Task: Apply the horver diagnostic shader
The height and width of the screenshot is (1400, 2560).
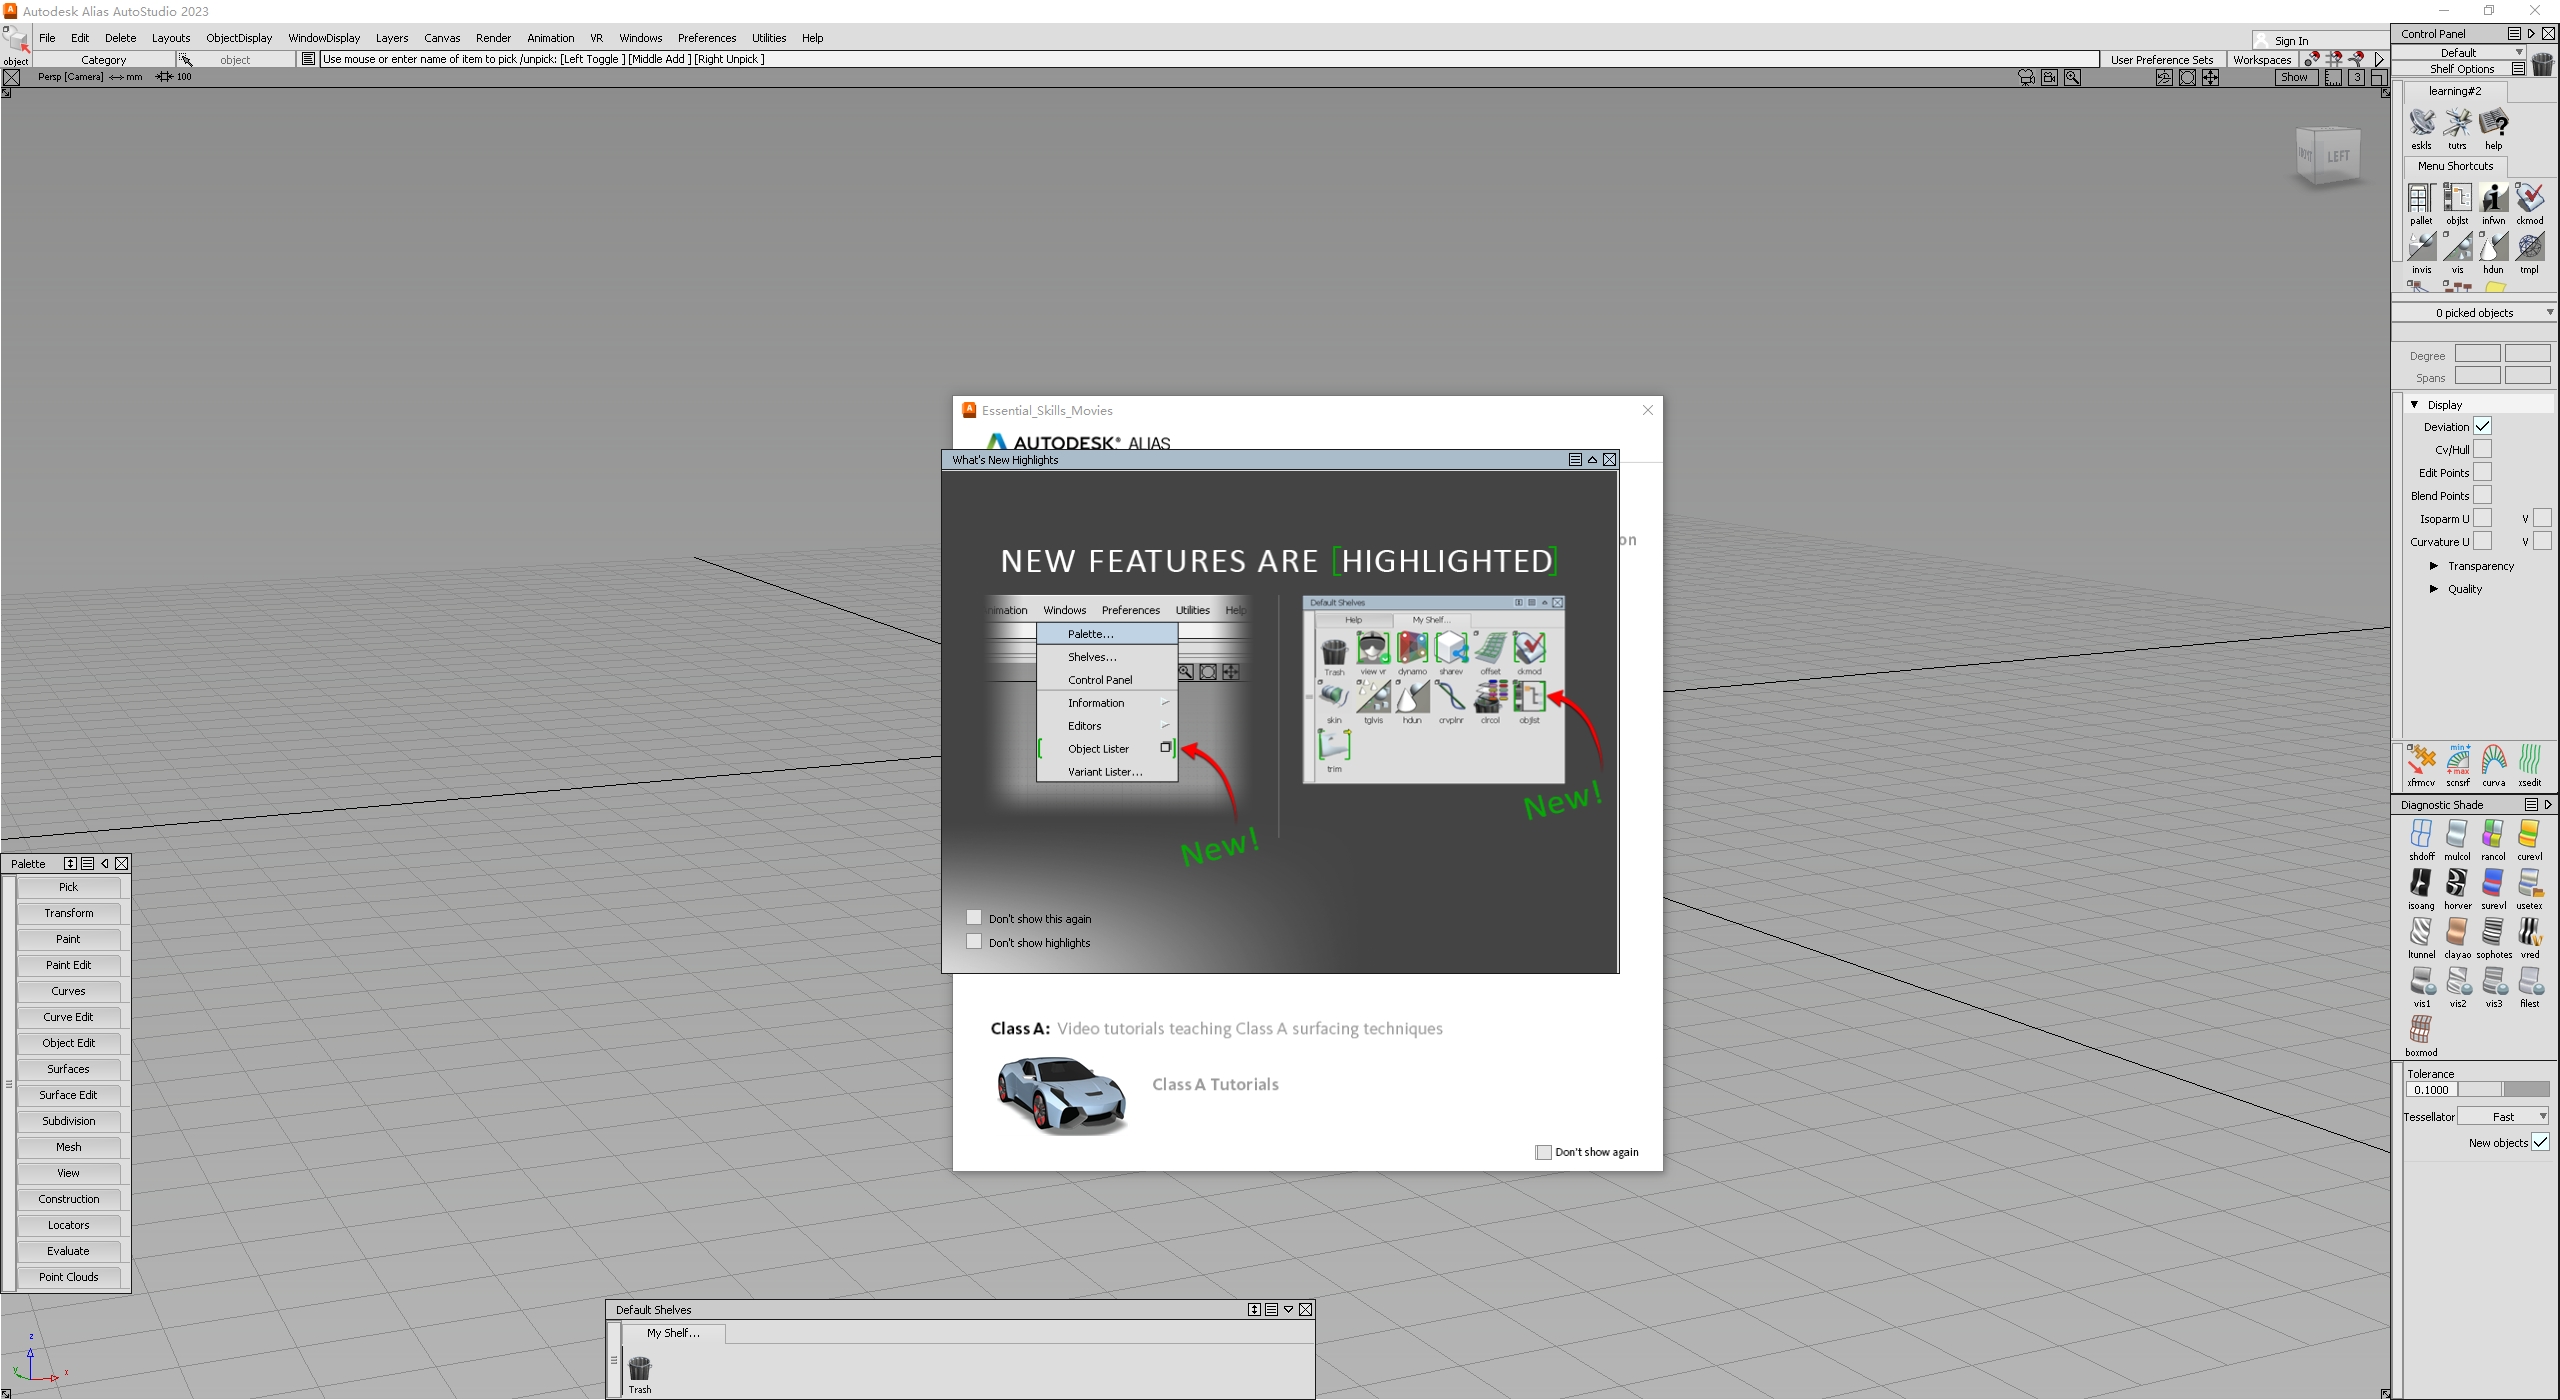Action: point(2457,884)
